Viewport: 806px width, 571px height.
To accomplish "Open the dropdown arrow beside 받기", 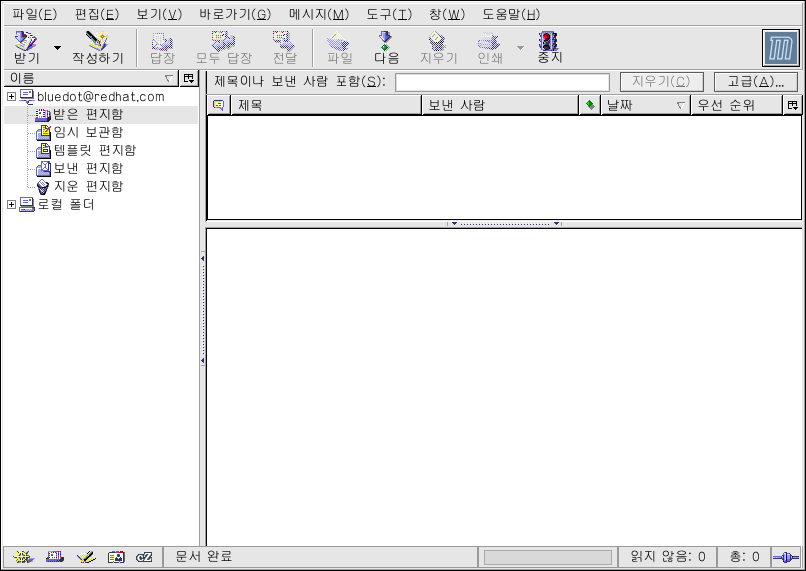I will coord(57,48).
